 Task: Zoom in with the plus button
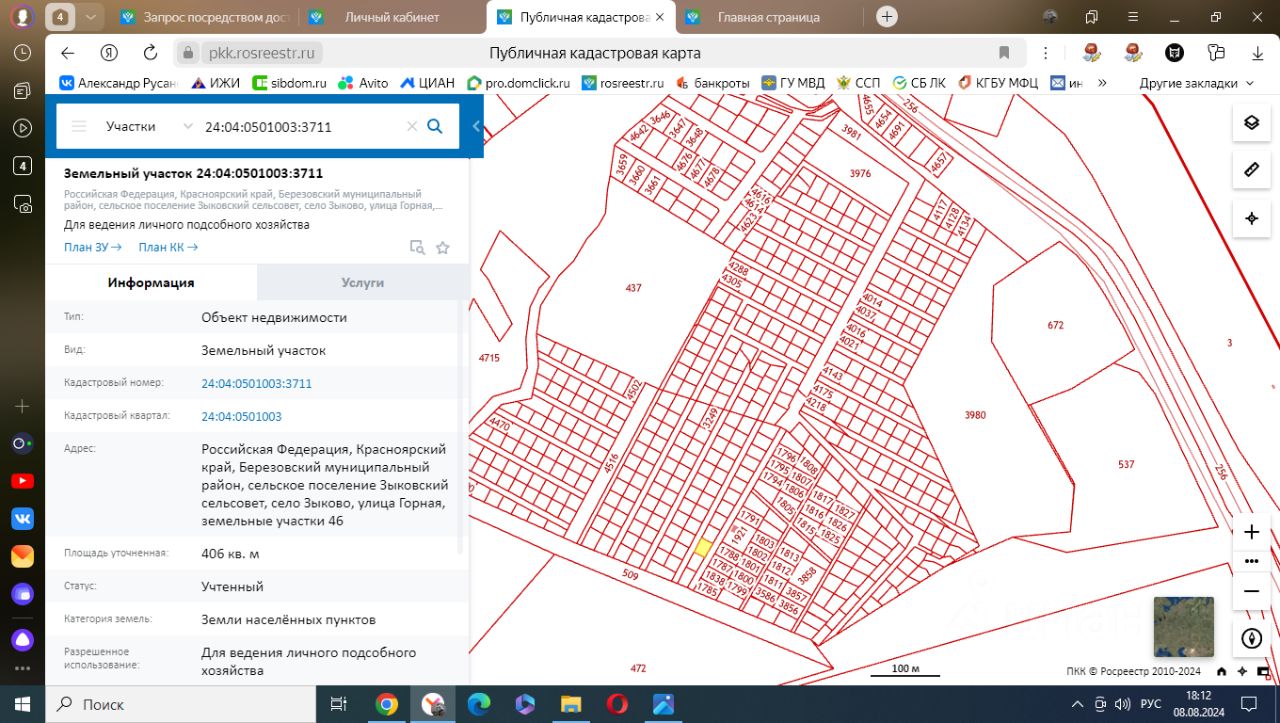click(x=1251, y=532)
